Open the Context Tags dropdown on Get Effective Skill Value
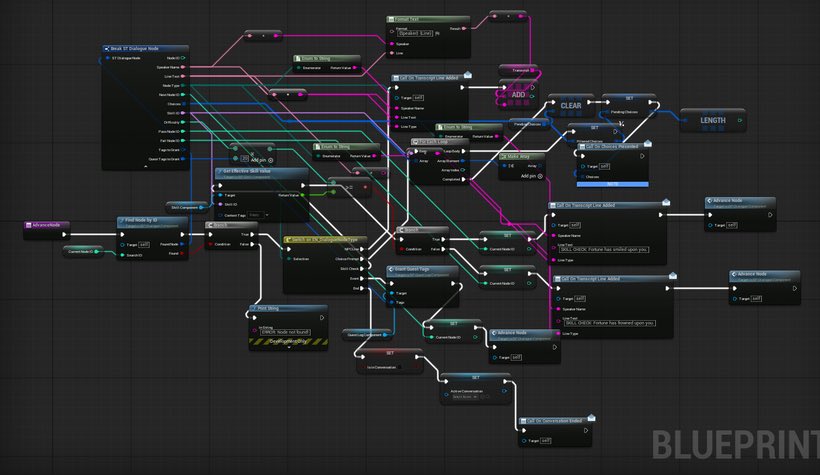The width and height of the screenshot is (820, 475). 267,215
